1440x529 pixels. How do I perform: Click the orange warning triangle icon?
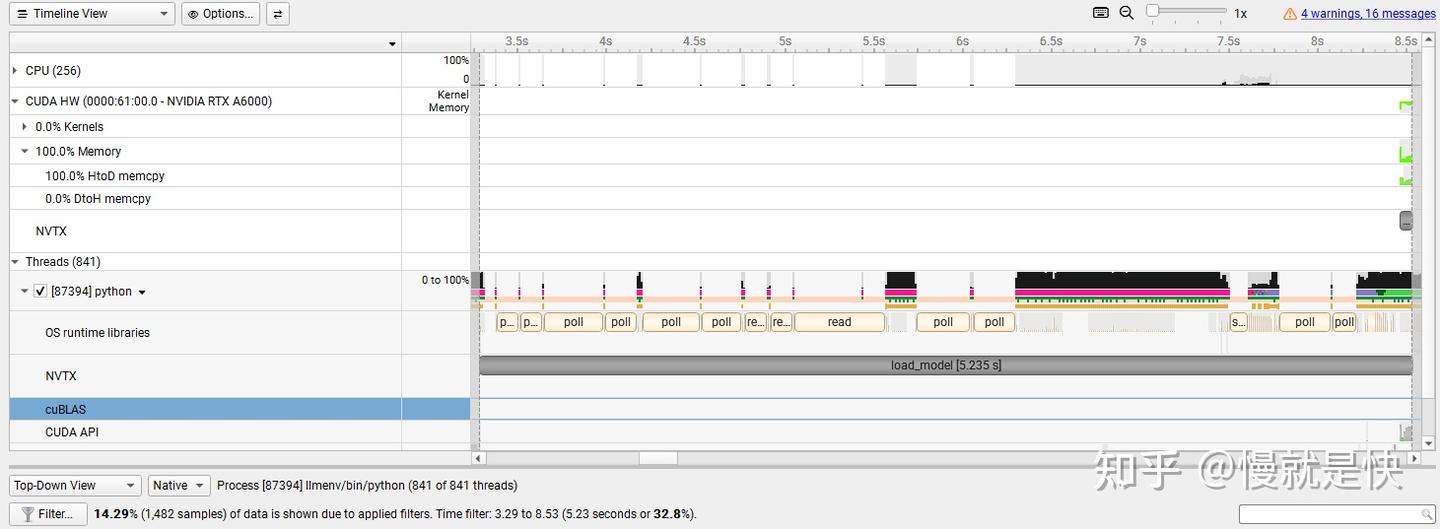[1290, 14]
